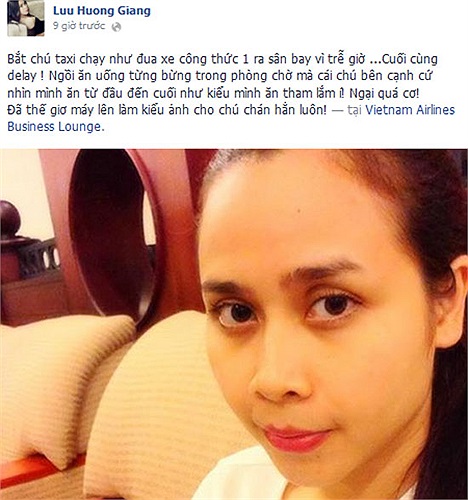The width and height of the screenshot is (468, 500).
Task: Open the '9 giờ trước' timestamp link
Action: click(79, 26)
